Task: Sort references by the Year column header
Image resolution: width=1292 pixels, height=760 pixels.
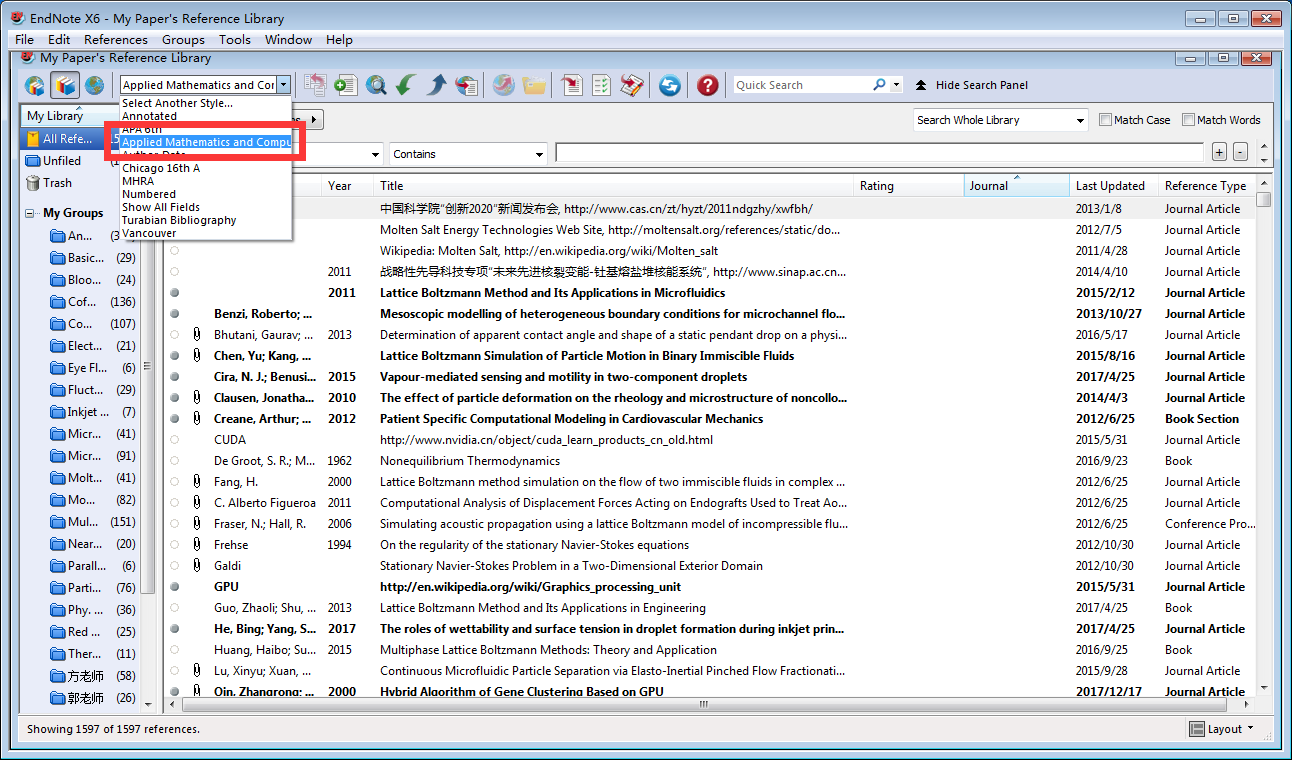Action: 348,186
